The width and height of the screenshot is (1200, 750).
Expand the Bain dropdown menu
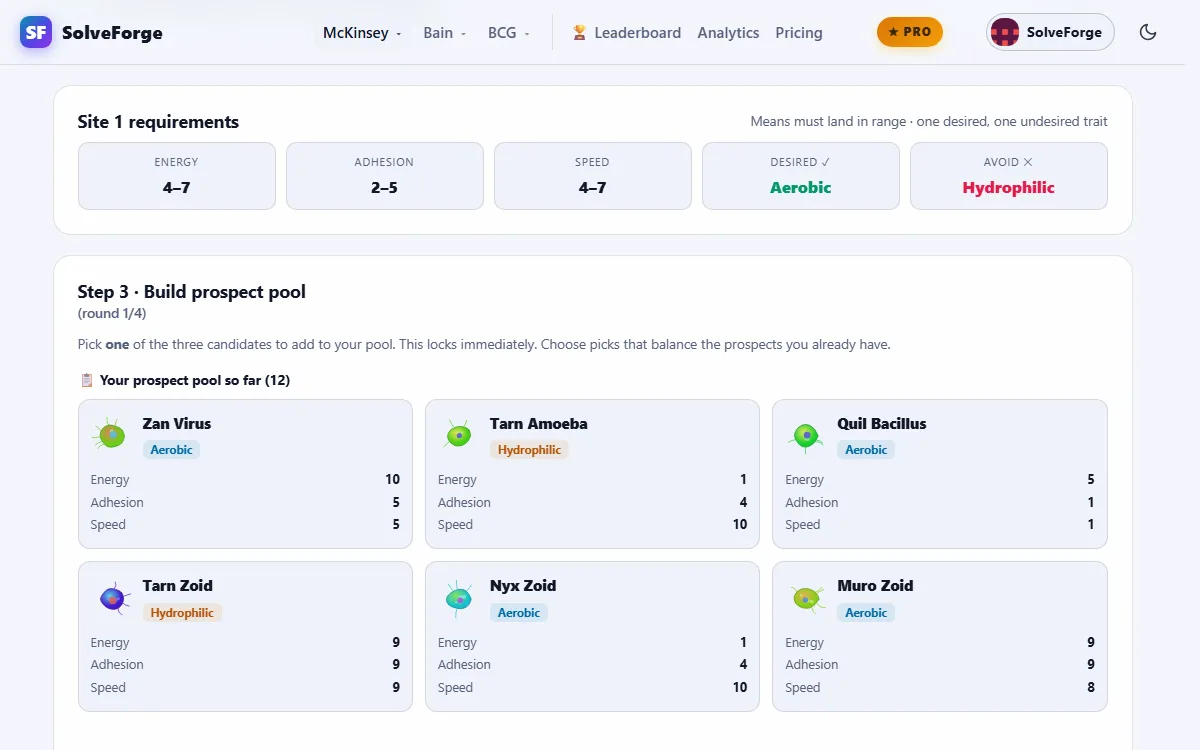pos(445,33)
